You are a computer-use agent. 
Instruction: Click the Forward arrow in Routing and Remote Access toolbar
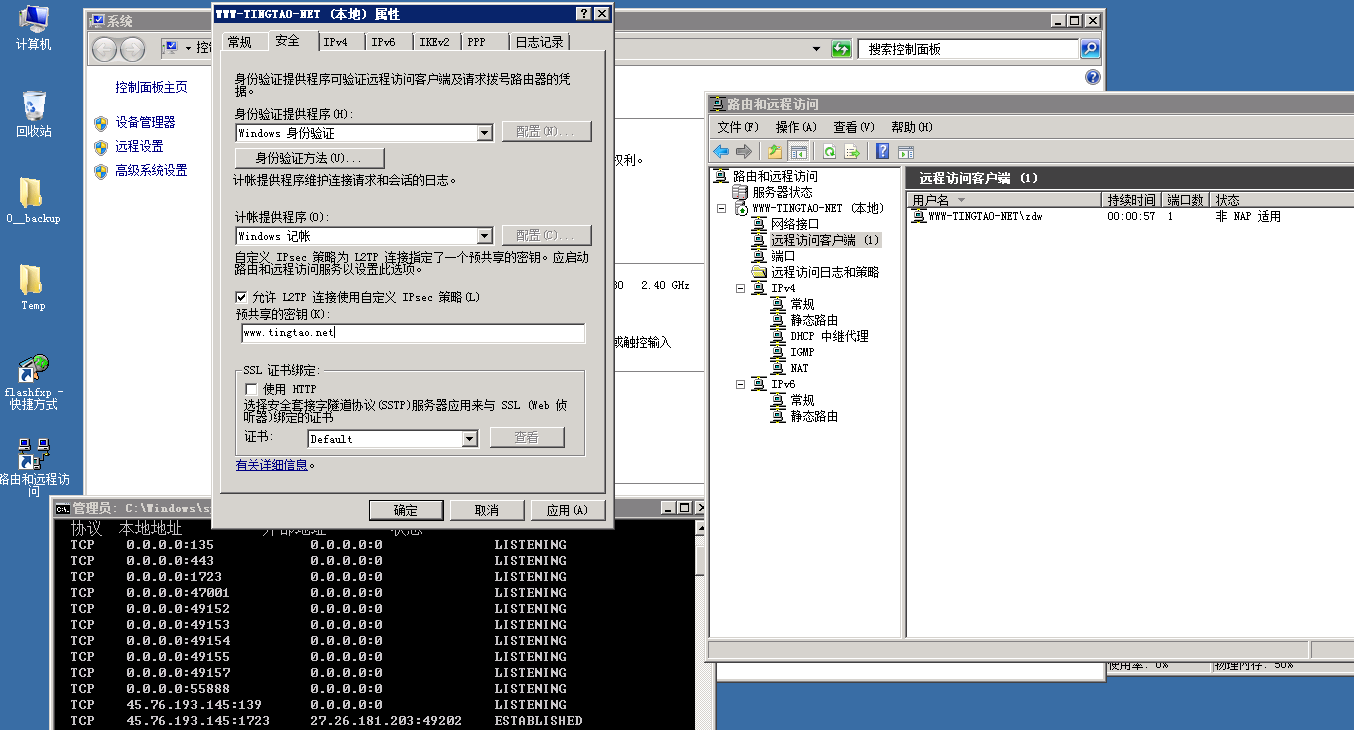point(743,151)
